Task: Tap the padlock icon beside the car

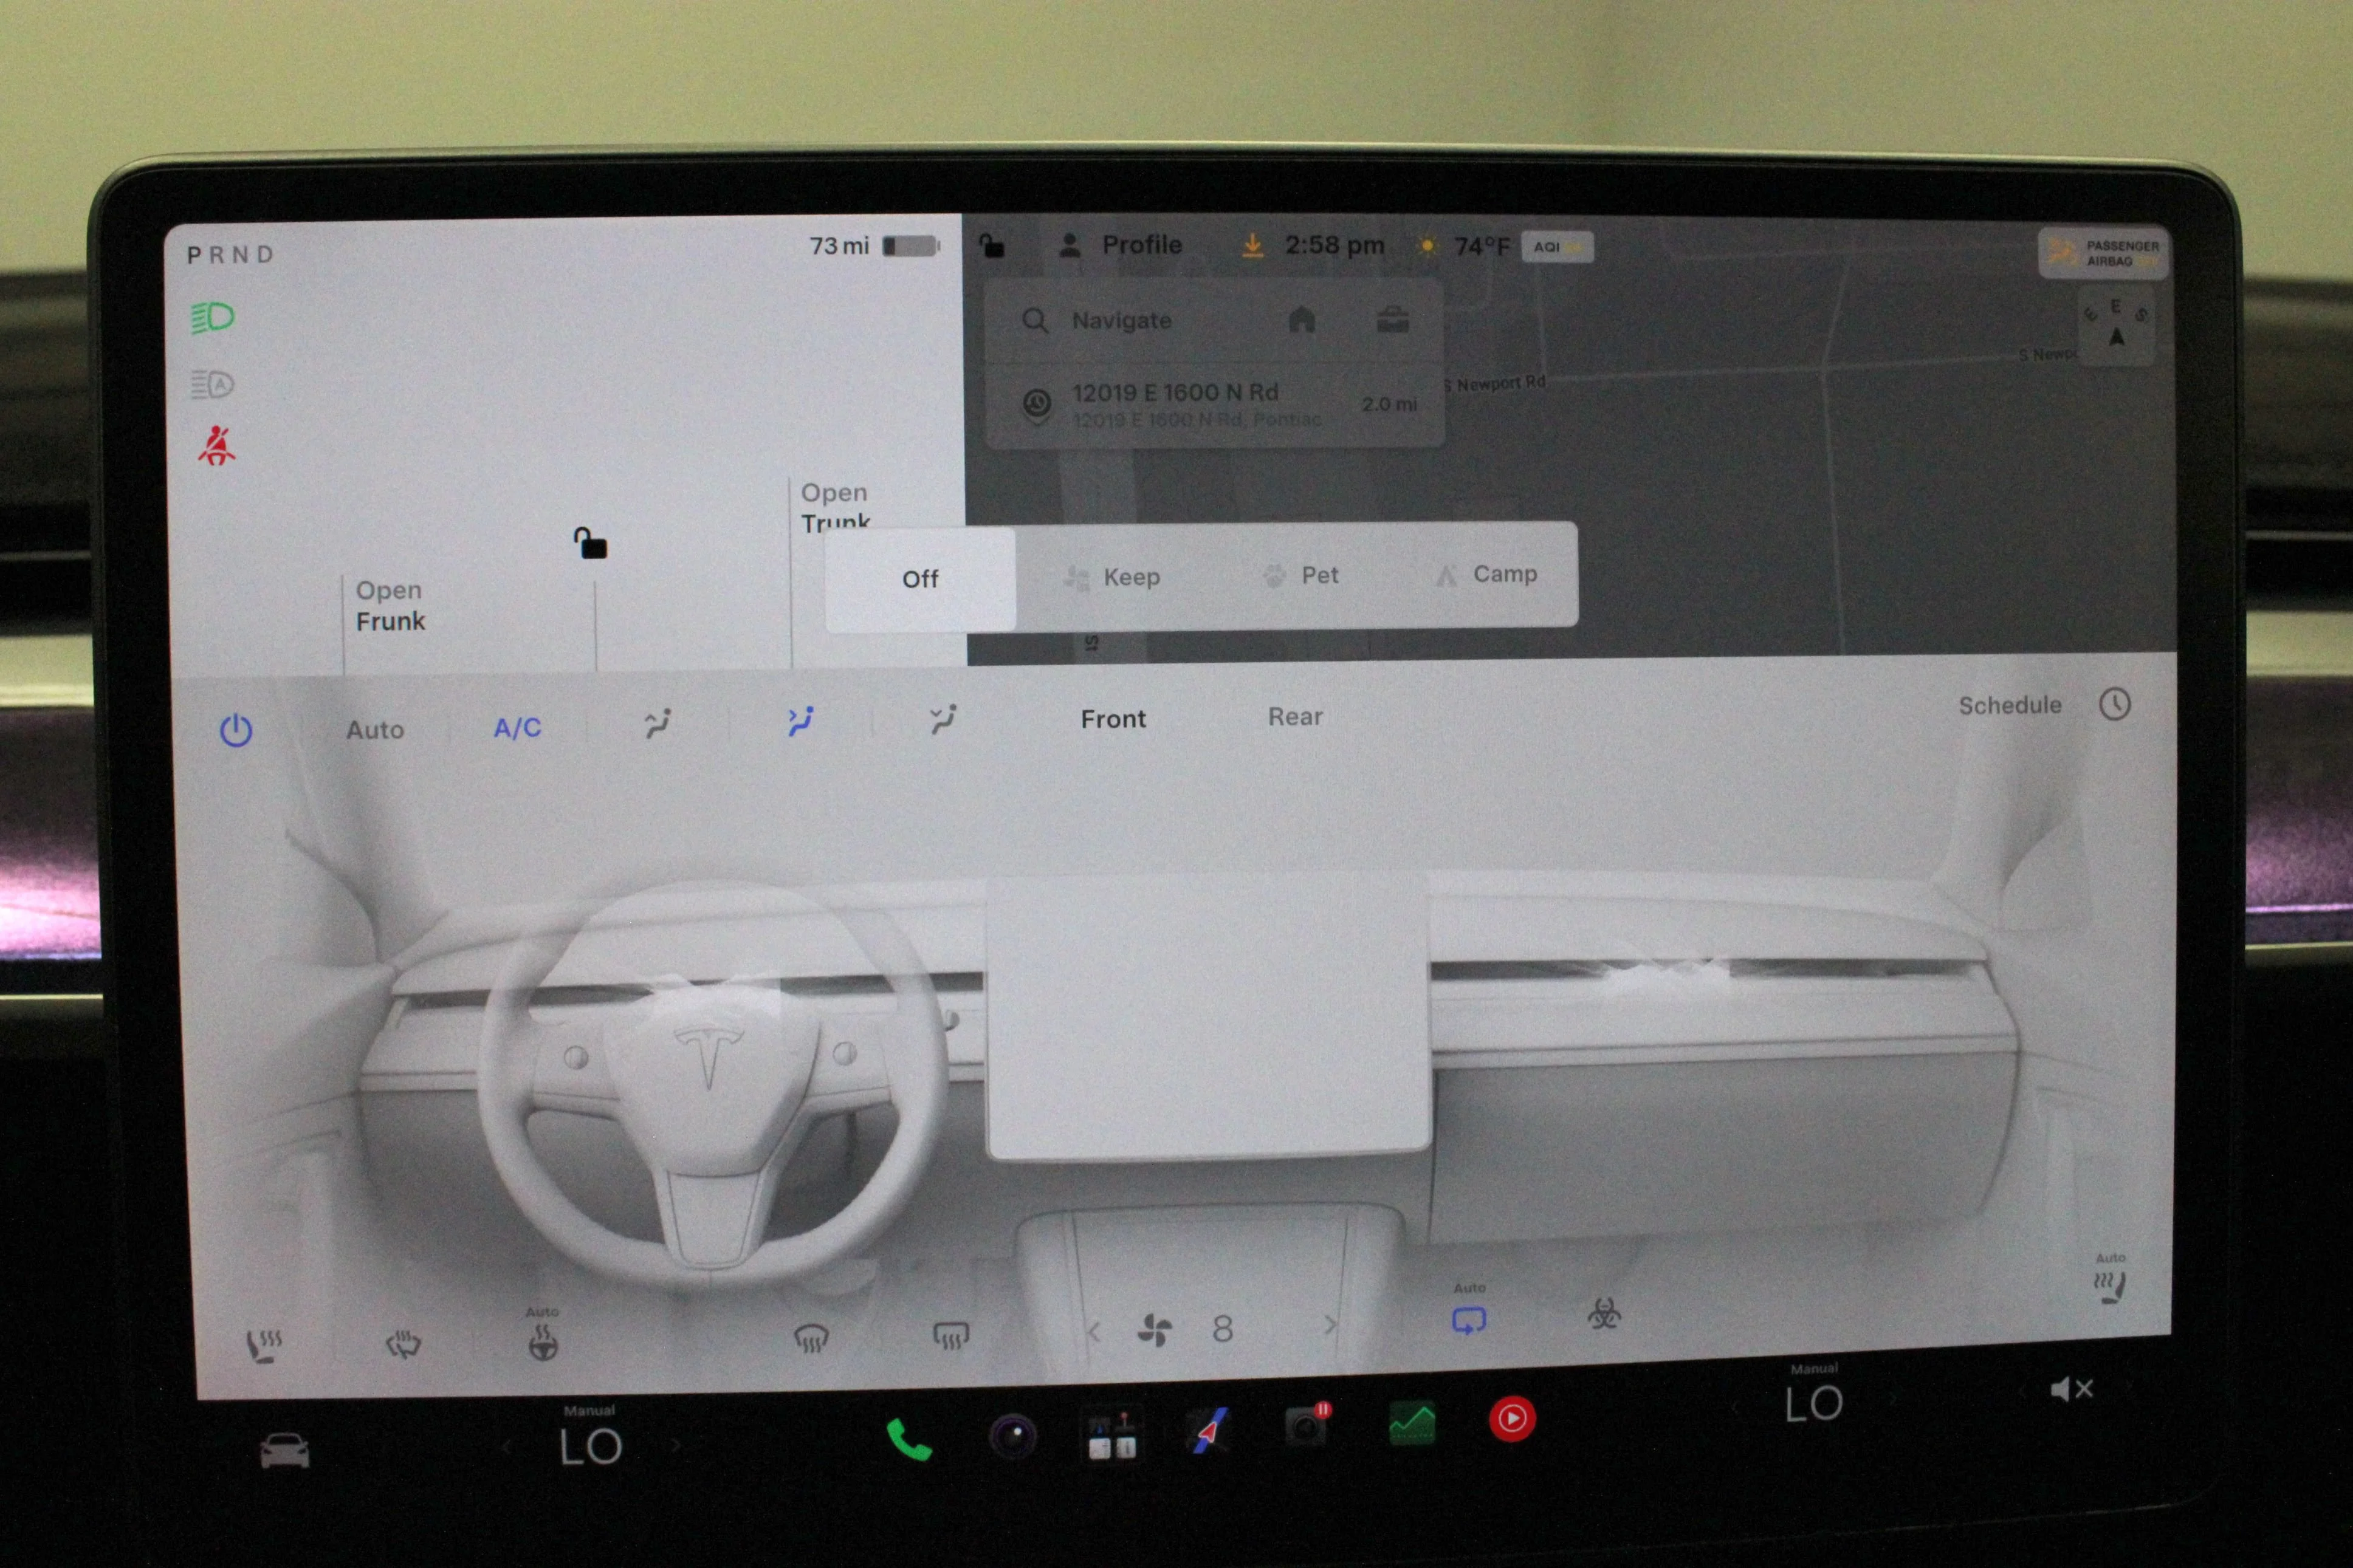Action: [590, 543]
